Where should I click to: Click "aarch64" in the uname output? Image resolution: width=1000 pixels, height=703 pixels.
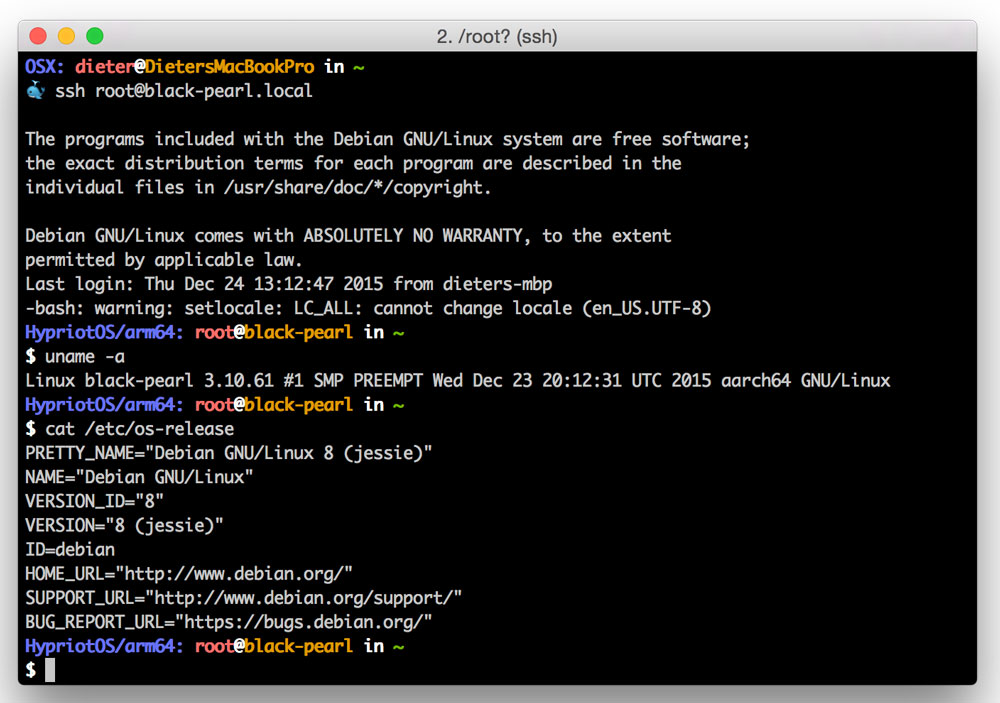[x=766, y=380]
